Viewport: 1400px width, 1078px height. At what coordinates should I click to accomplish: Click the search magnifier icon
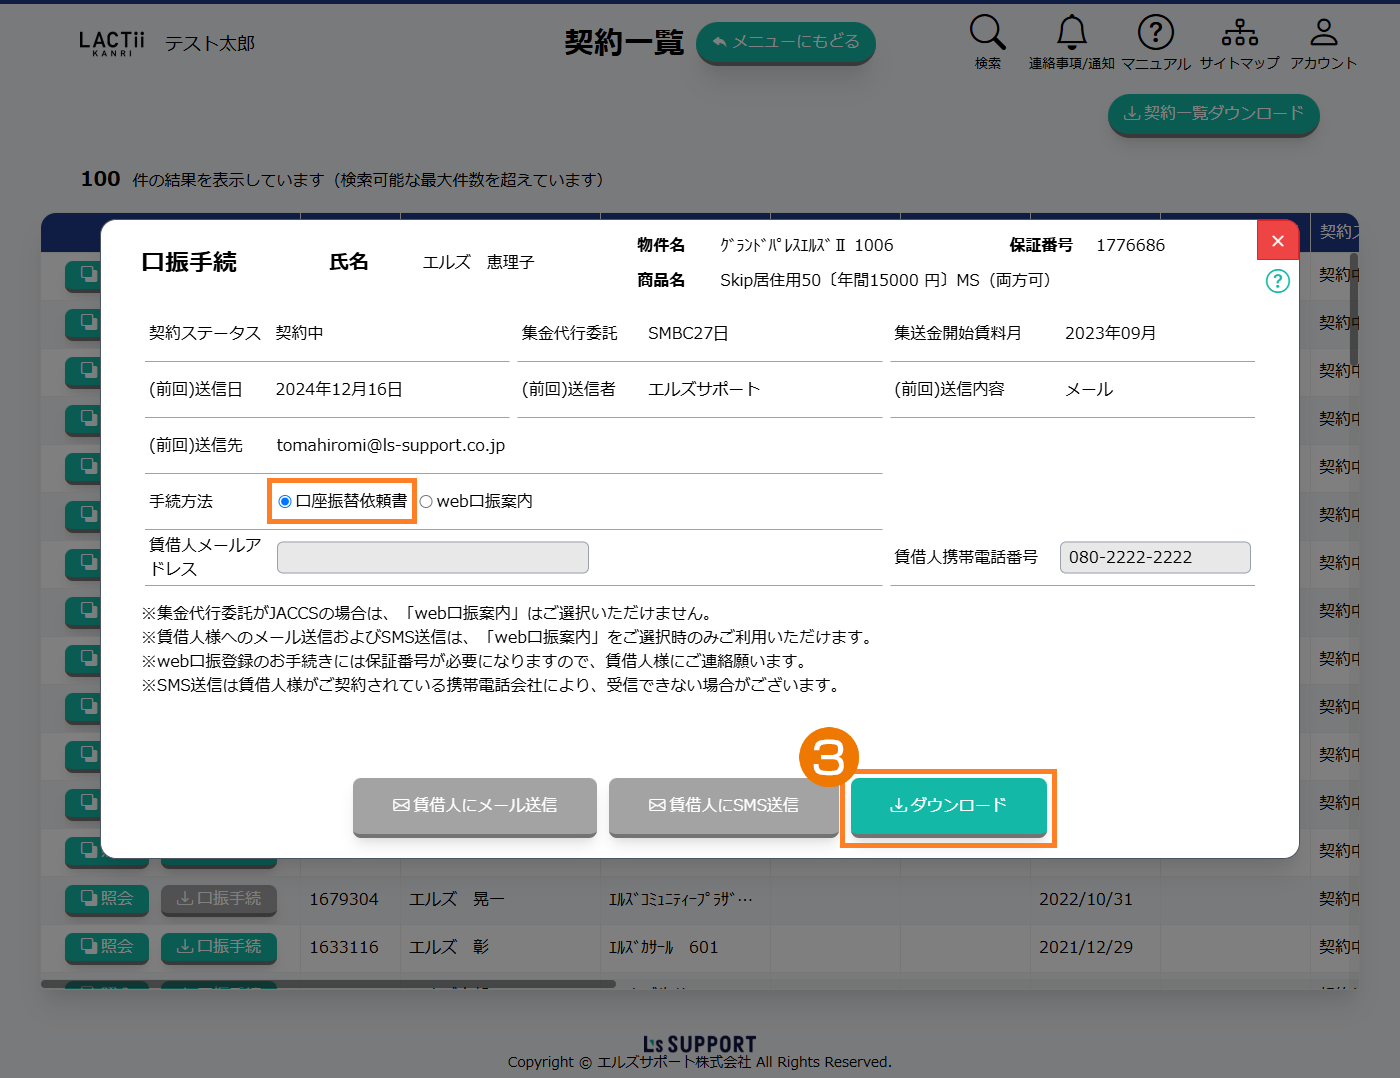click(987, 33)
